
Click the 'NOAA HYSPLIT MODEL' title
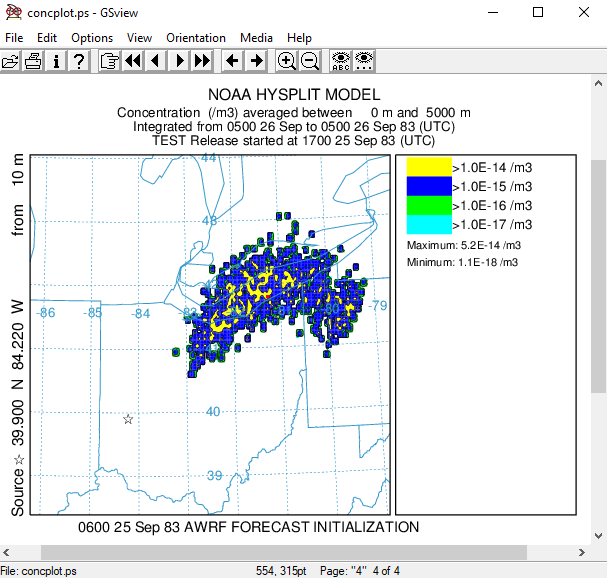coord(294,95)
